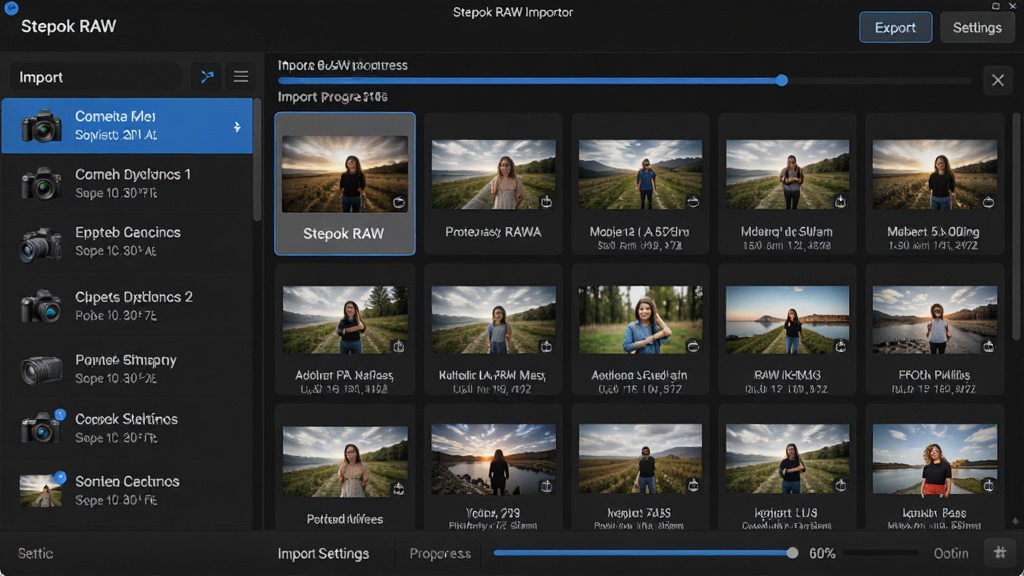Screen dimensions: 1024x576
Task: Click the grid icon in the bottom bar
Action: coord(1000,553)
